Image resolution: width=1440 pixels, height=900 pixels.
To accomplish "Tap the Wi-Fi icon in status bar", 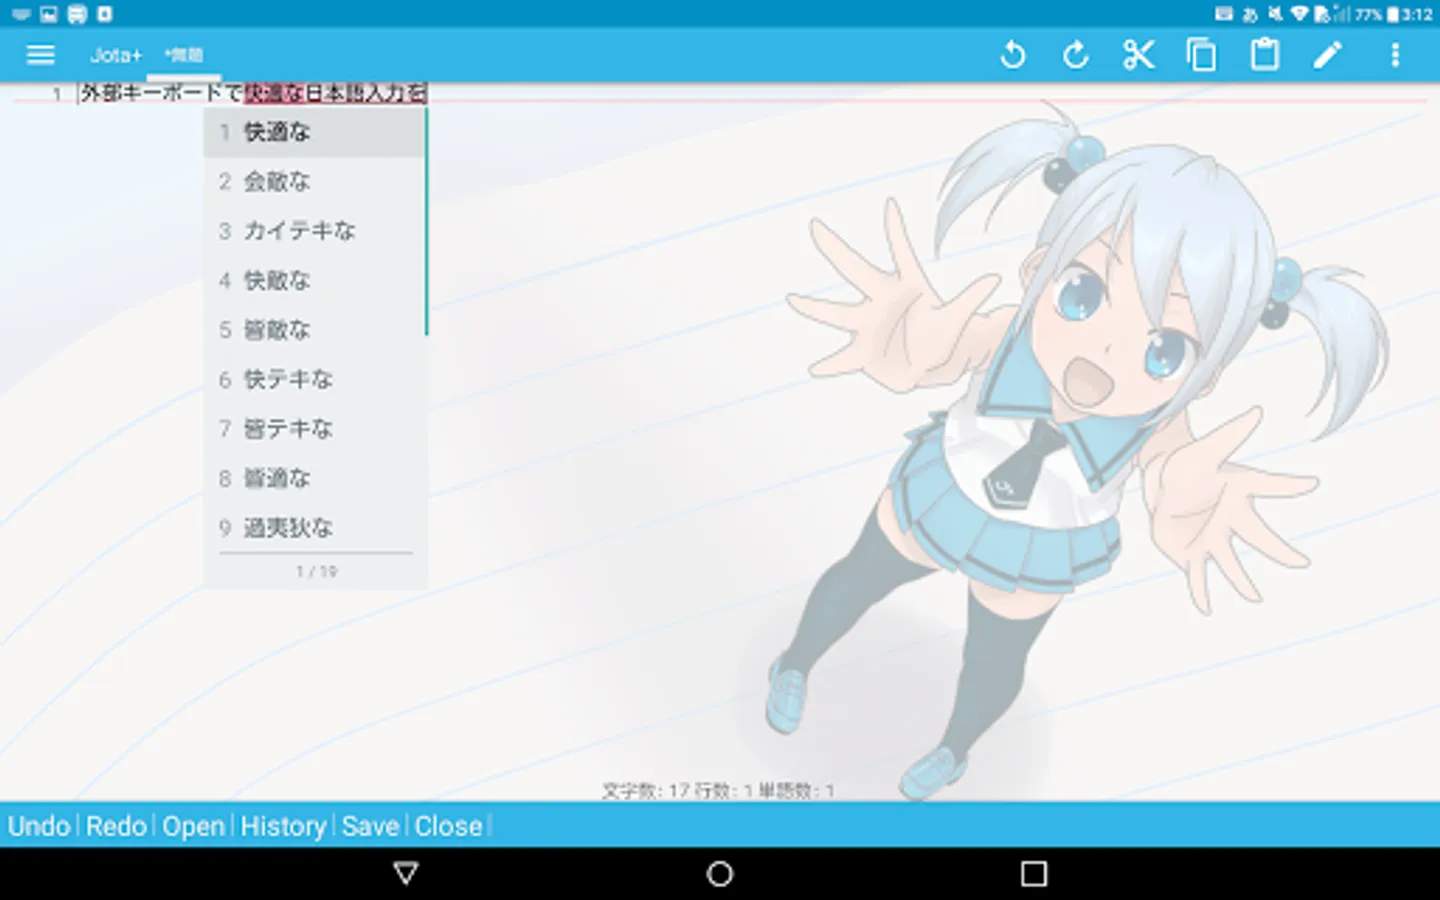I will [x=1299, y=14].
